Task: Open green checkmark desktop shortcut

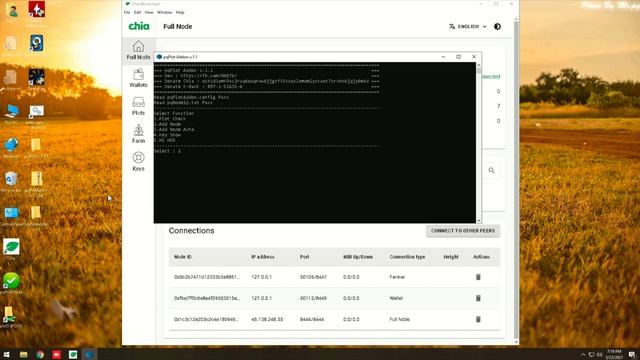Action: coord(11,283)
